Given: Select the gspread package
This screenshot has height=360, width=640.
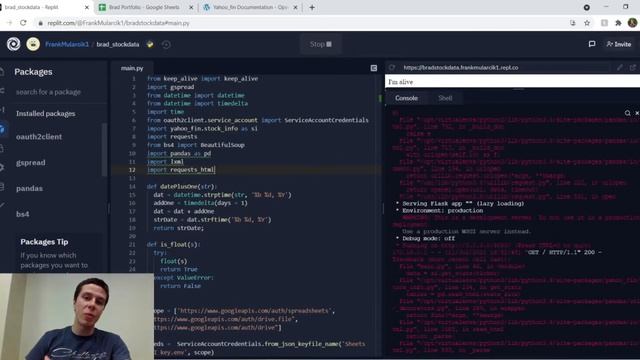Looking at the screenshot, I should (31, 162).
